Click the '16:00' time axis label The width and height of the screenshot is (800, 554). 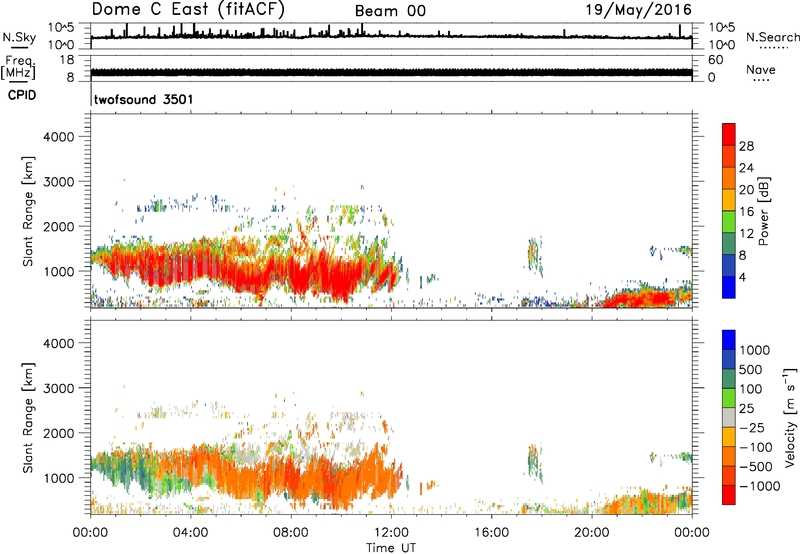tap(491, 533)
